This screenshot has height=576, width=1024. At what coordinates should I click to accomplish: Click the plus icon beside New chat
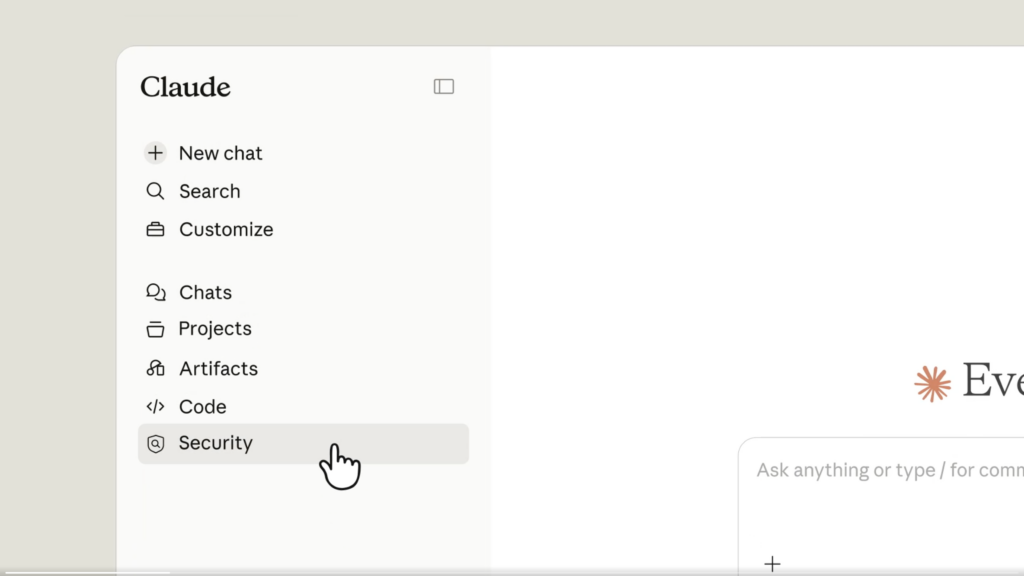(x=155, y=153)
